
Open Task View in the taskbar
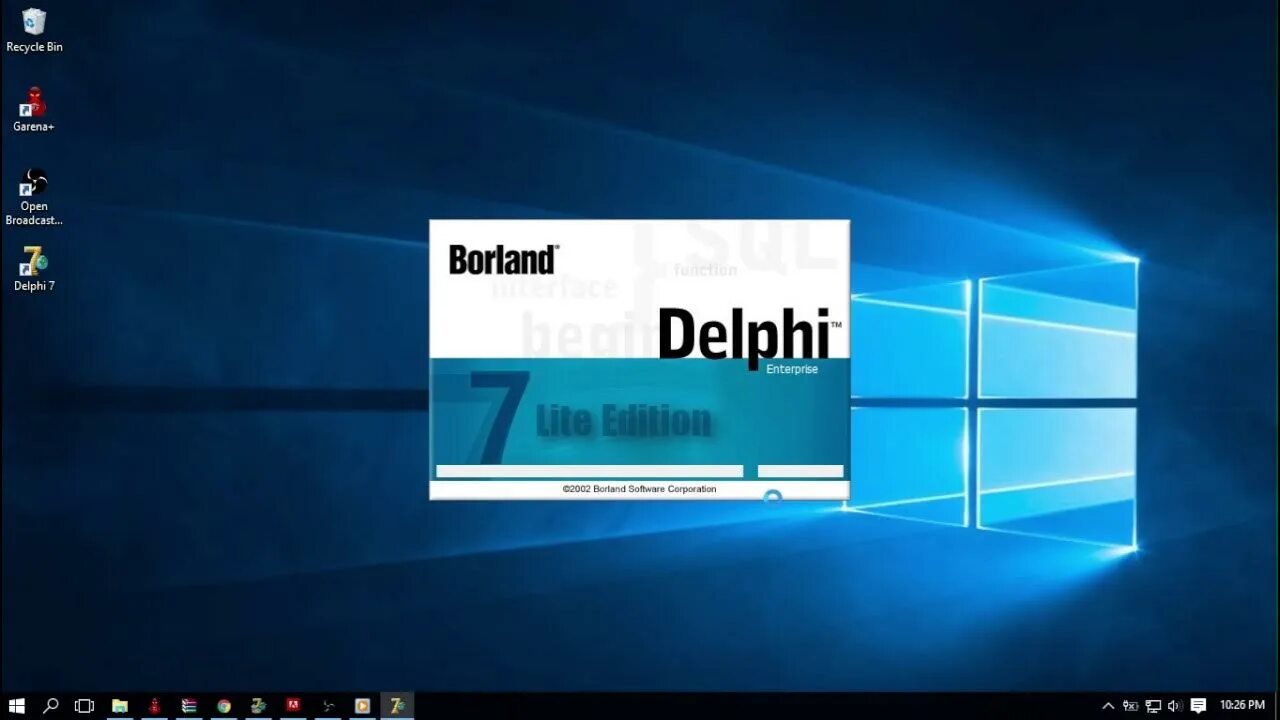[x=84, y=706]
